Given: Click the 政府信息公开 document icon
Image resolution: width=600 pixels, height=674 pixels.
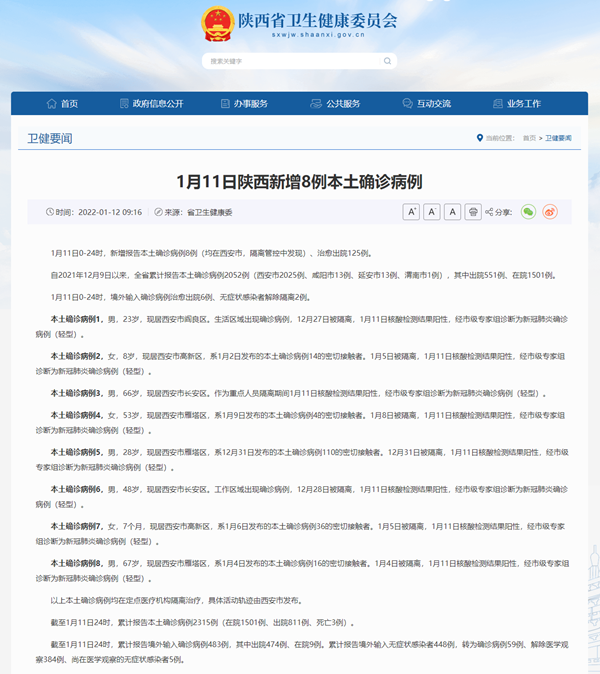Looking at the screenshot, I should pyautogui.click(x=124, y=104).
